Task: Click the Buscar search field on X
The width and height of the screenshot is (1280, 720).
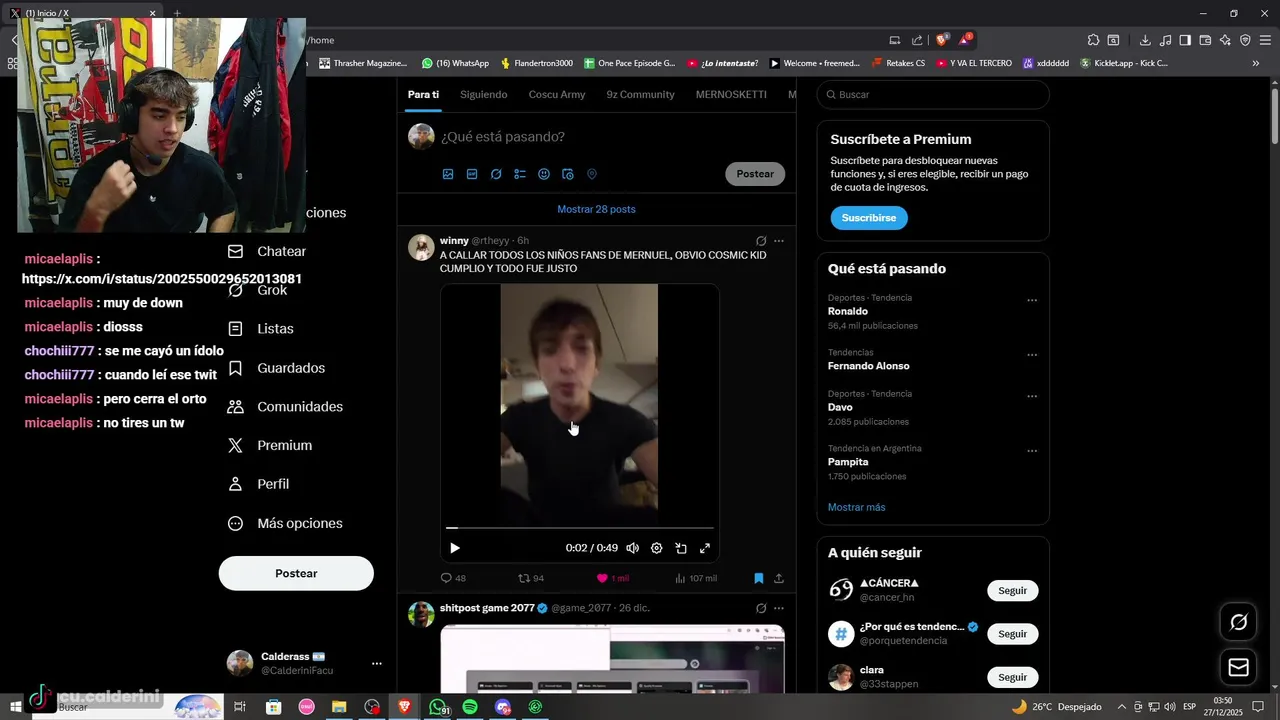Action: 933,94
